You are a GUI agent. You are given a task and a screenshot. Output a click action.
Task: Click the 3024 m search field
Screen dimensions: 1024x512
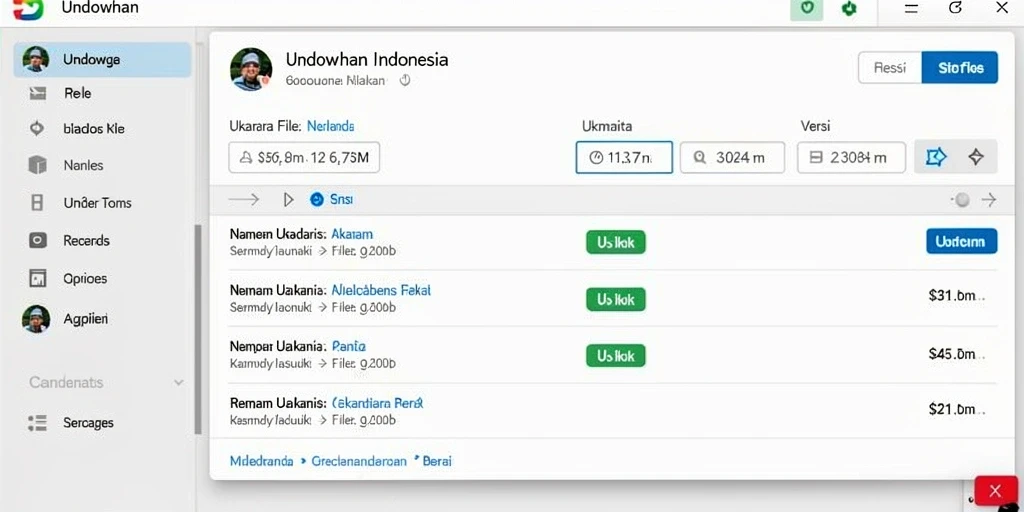tap(732, 157)
